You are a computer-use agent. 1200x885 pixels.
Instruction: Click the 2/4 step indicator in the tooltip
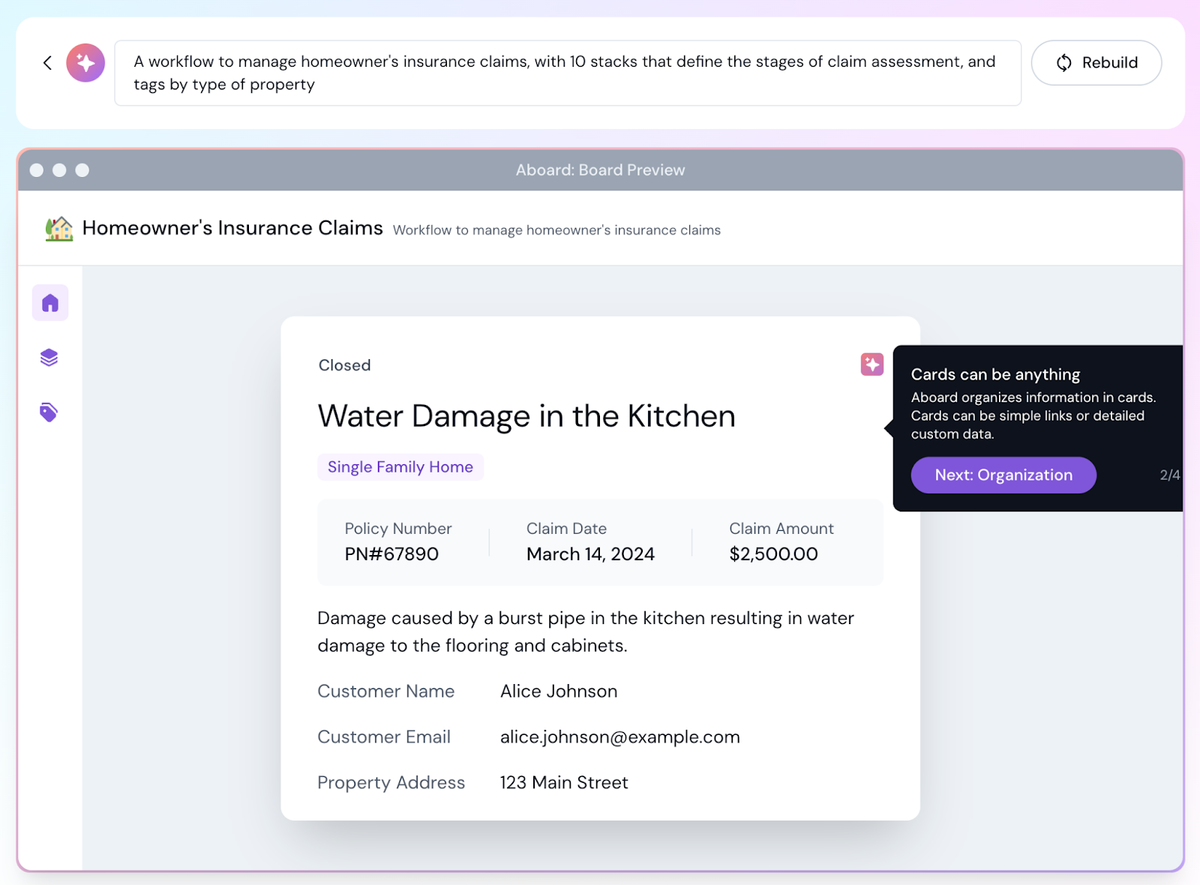click(x=1169, y=475)
